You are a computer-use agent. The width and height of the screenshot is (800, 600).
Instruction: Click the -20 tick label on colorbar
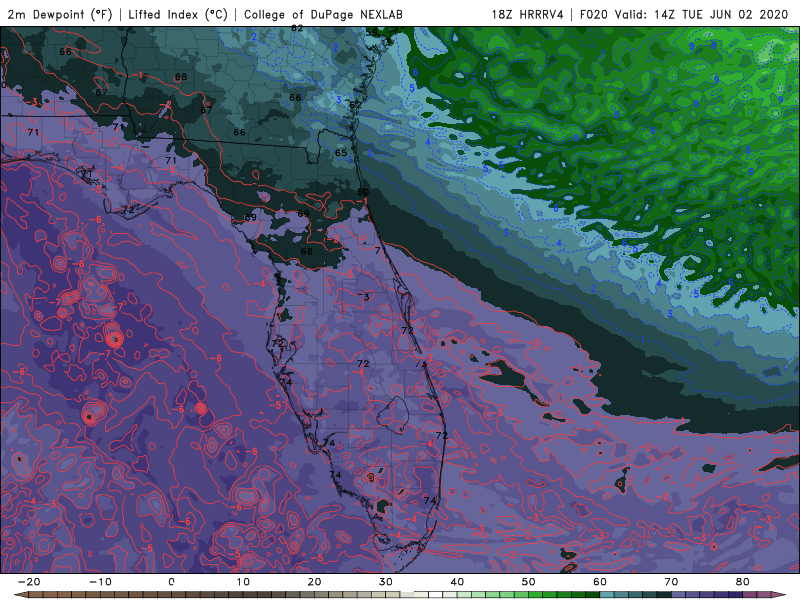click(29, 582)
